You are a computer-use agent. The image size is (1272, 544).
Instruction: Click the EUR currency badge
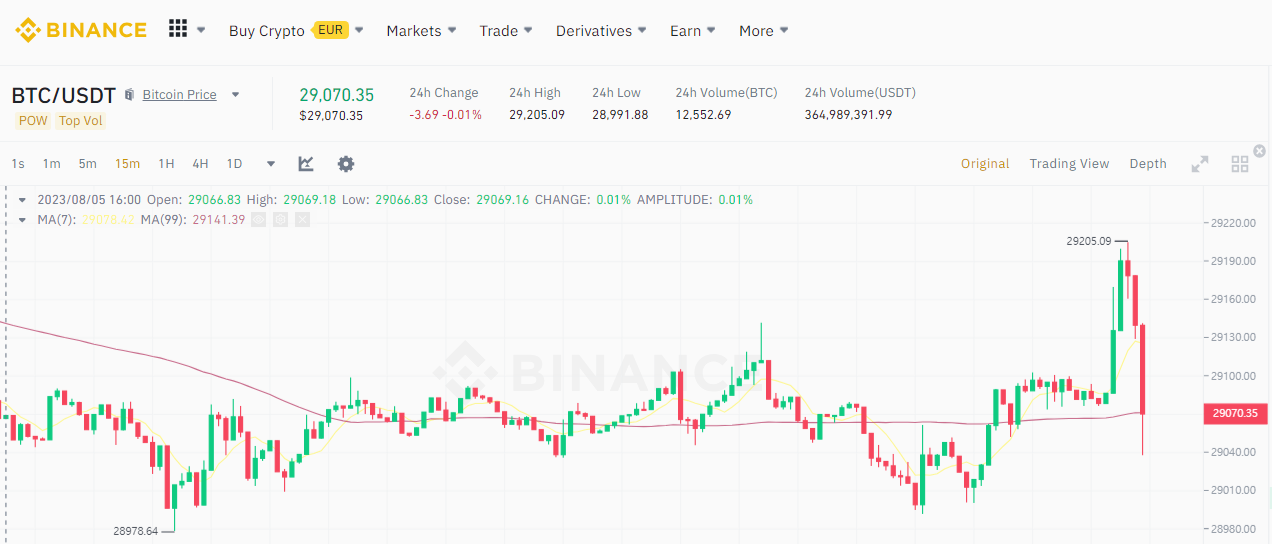tap(331, 30)
